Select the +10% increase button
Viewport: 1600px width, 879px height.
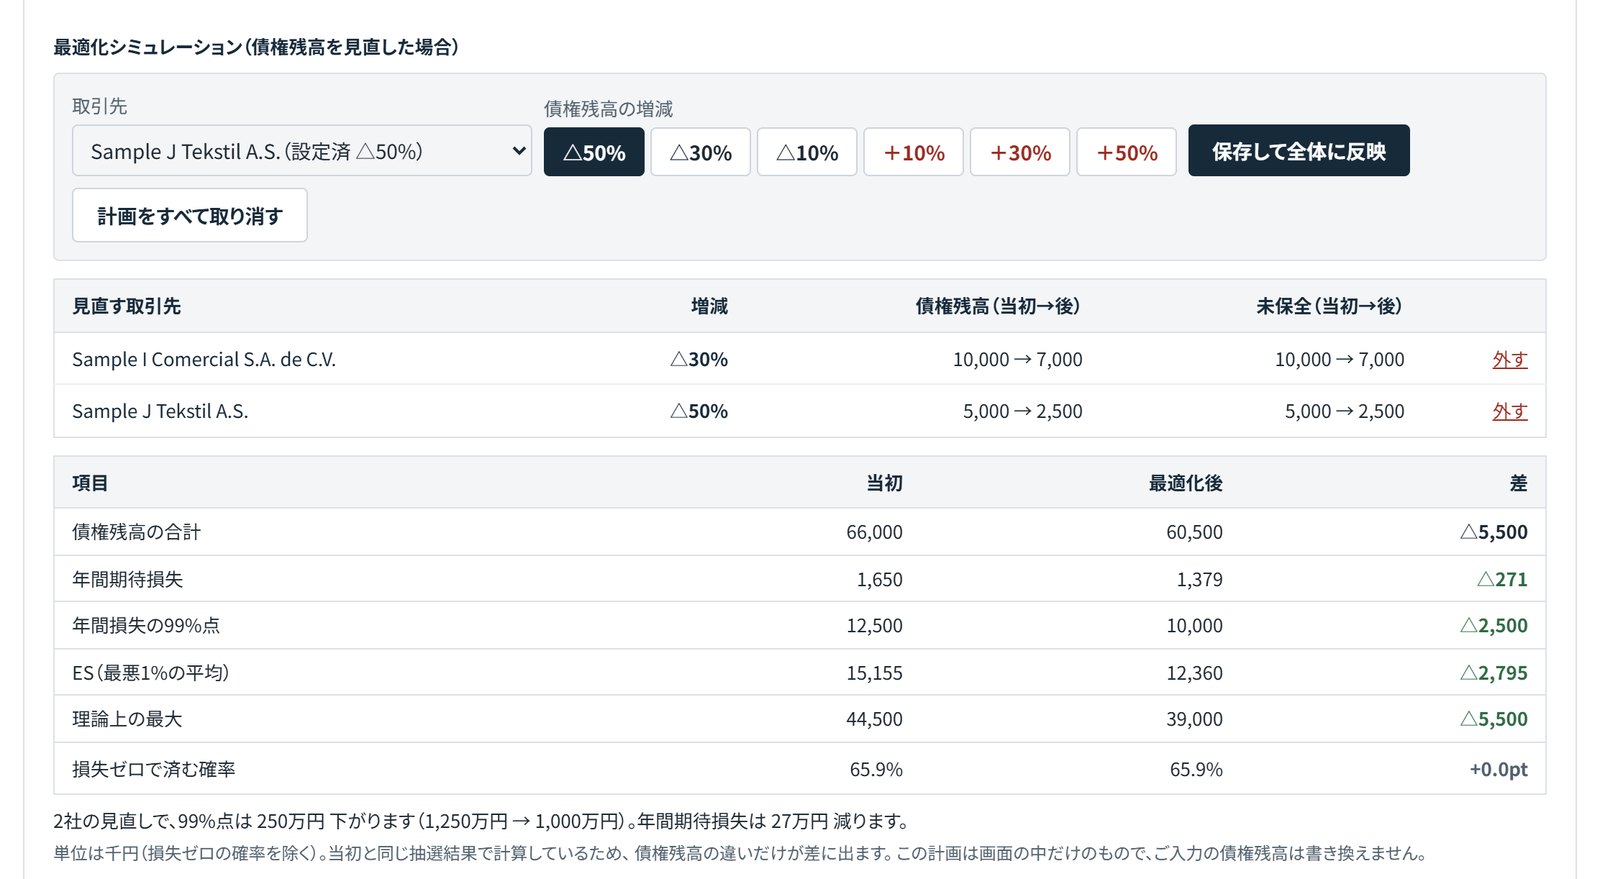click(x=913, y=151)
